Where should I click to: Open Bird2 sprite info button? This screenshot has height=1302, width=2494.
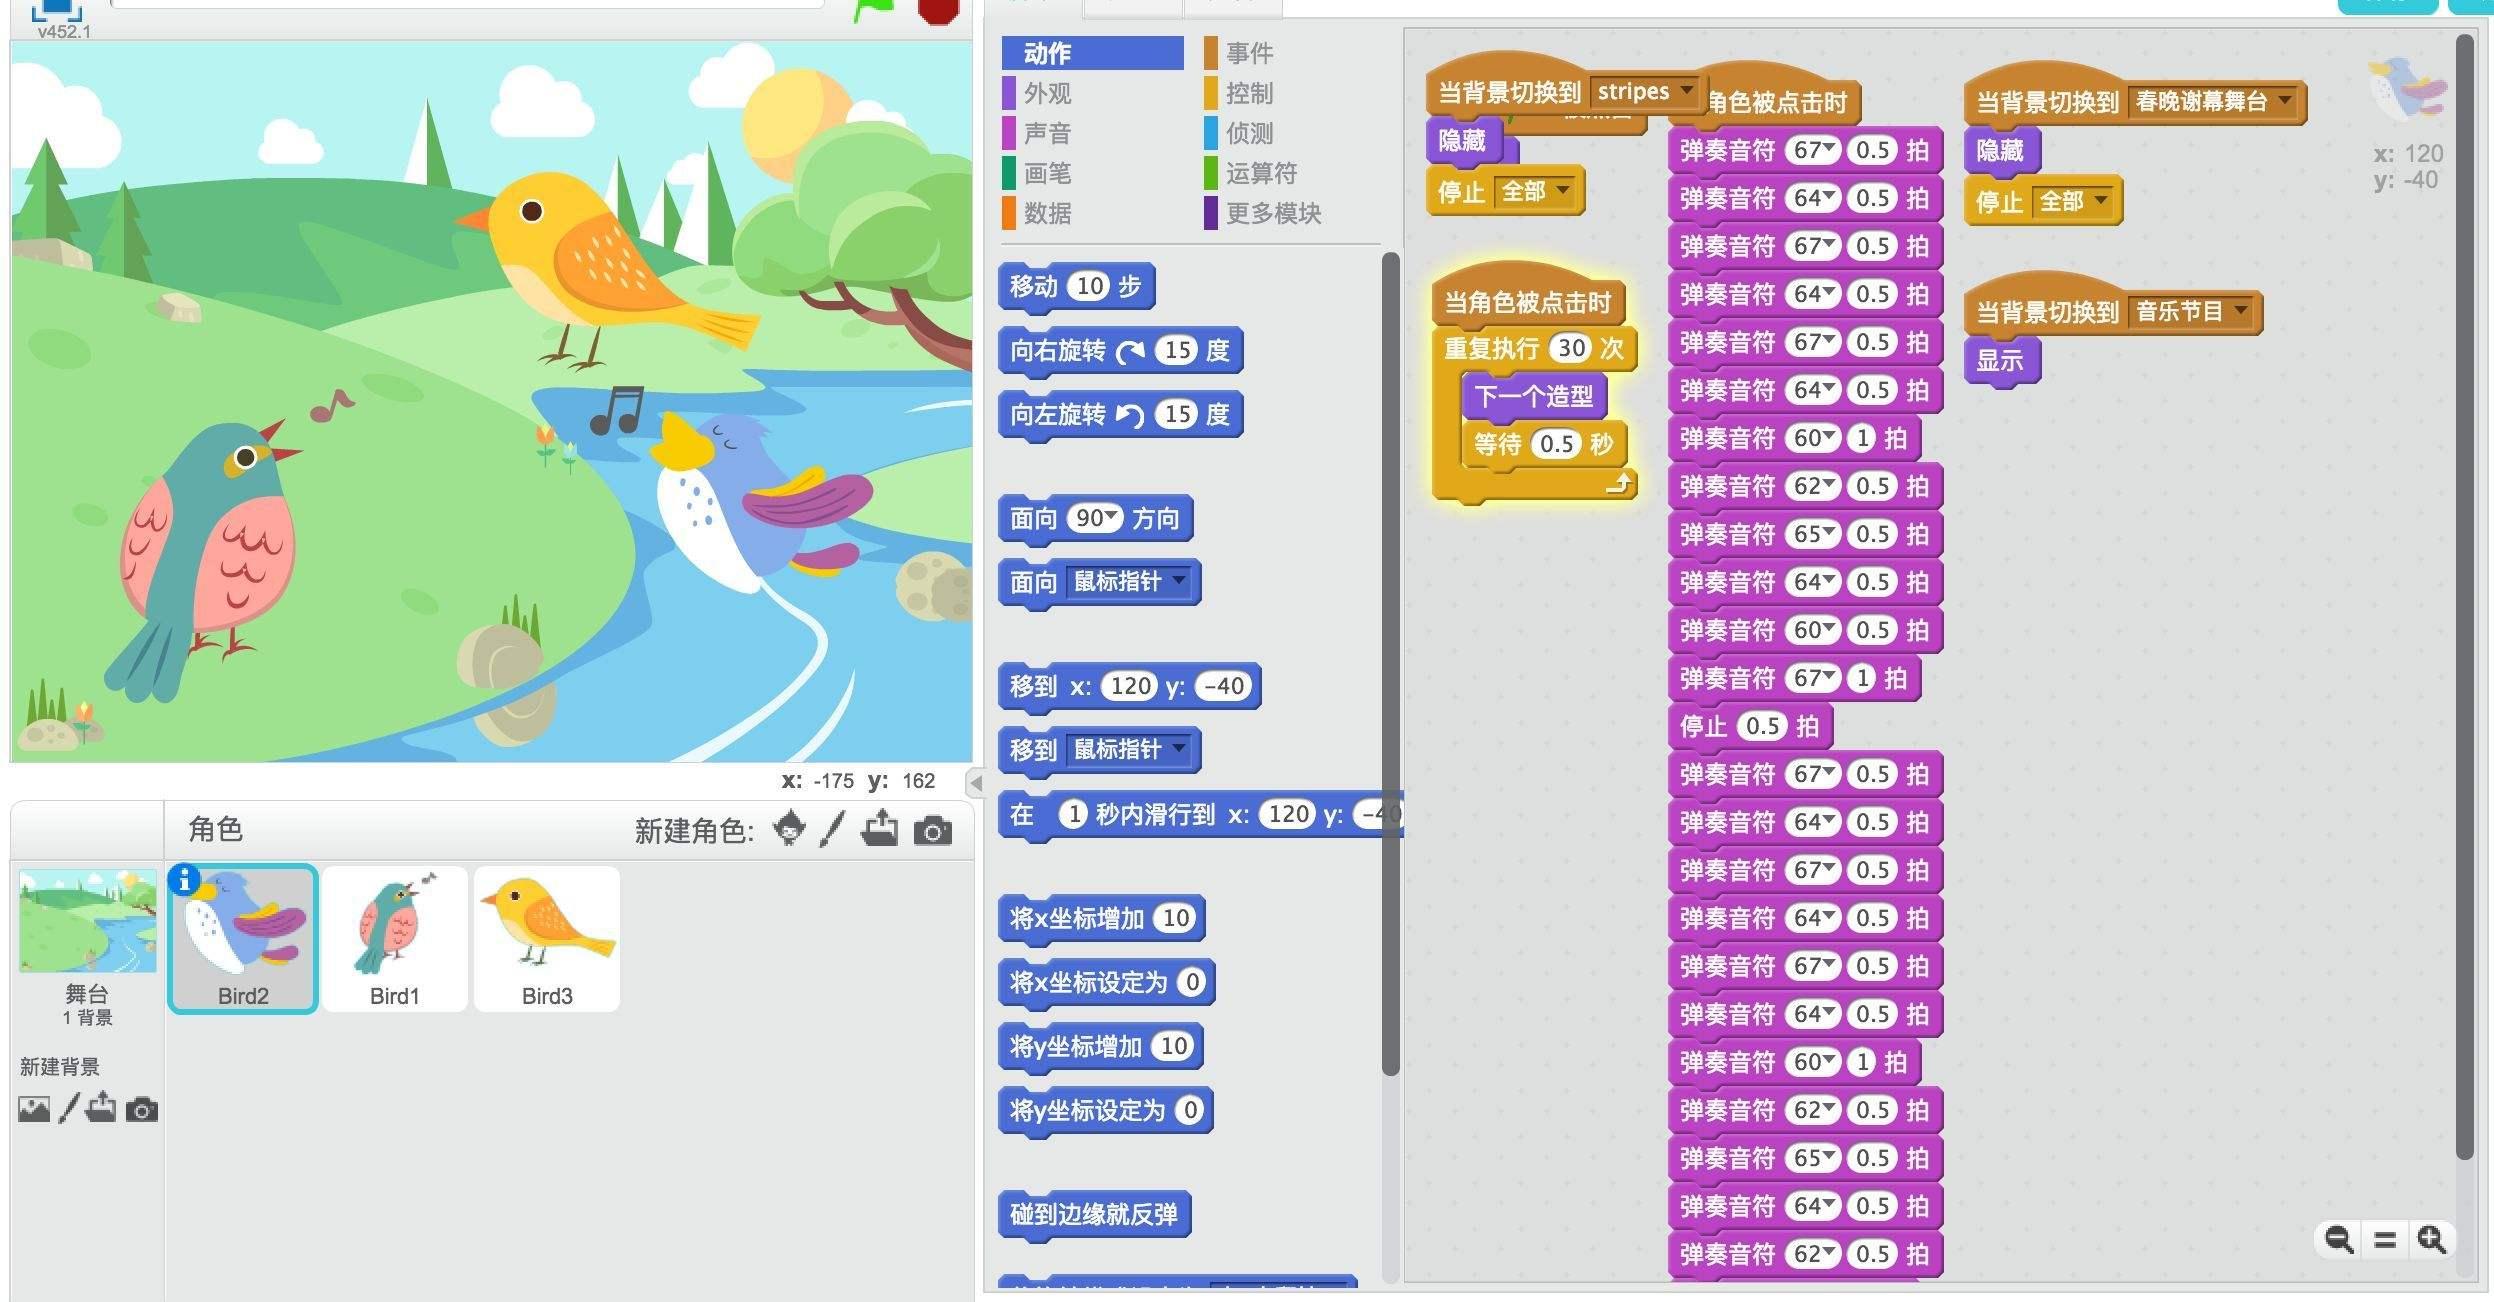pos(184,879)
